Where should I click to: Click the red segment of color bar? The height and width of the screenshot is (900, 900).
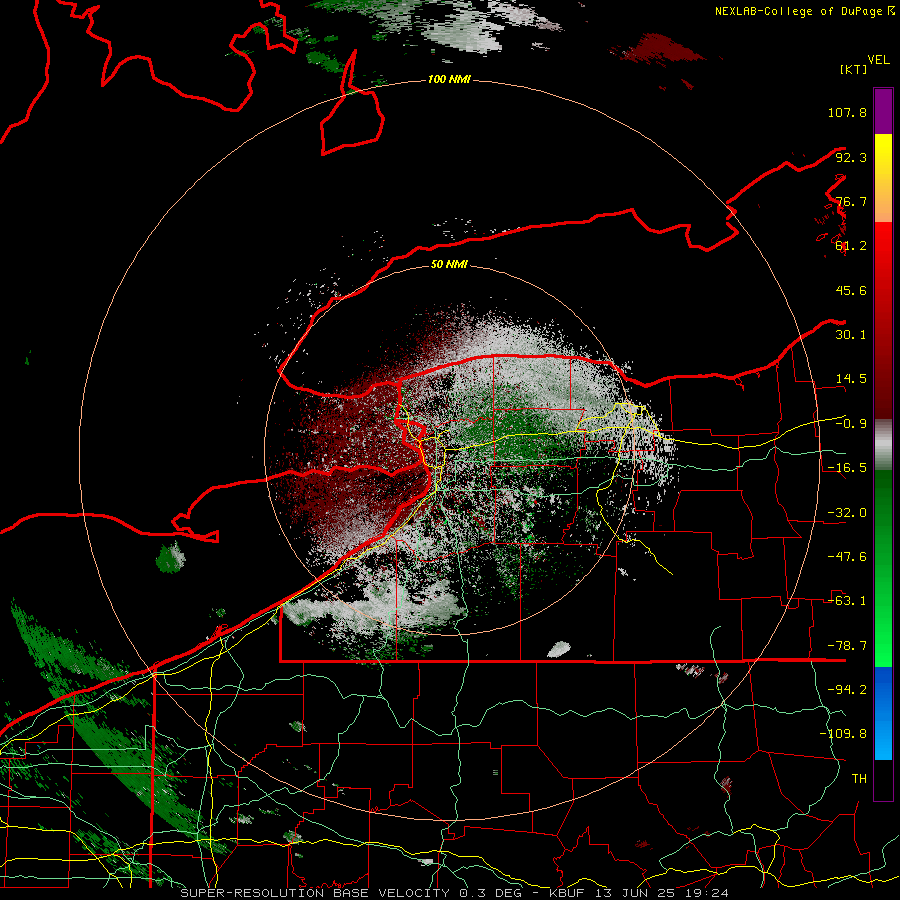tap(883, 320)
